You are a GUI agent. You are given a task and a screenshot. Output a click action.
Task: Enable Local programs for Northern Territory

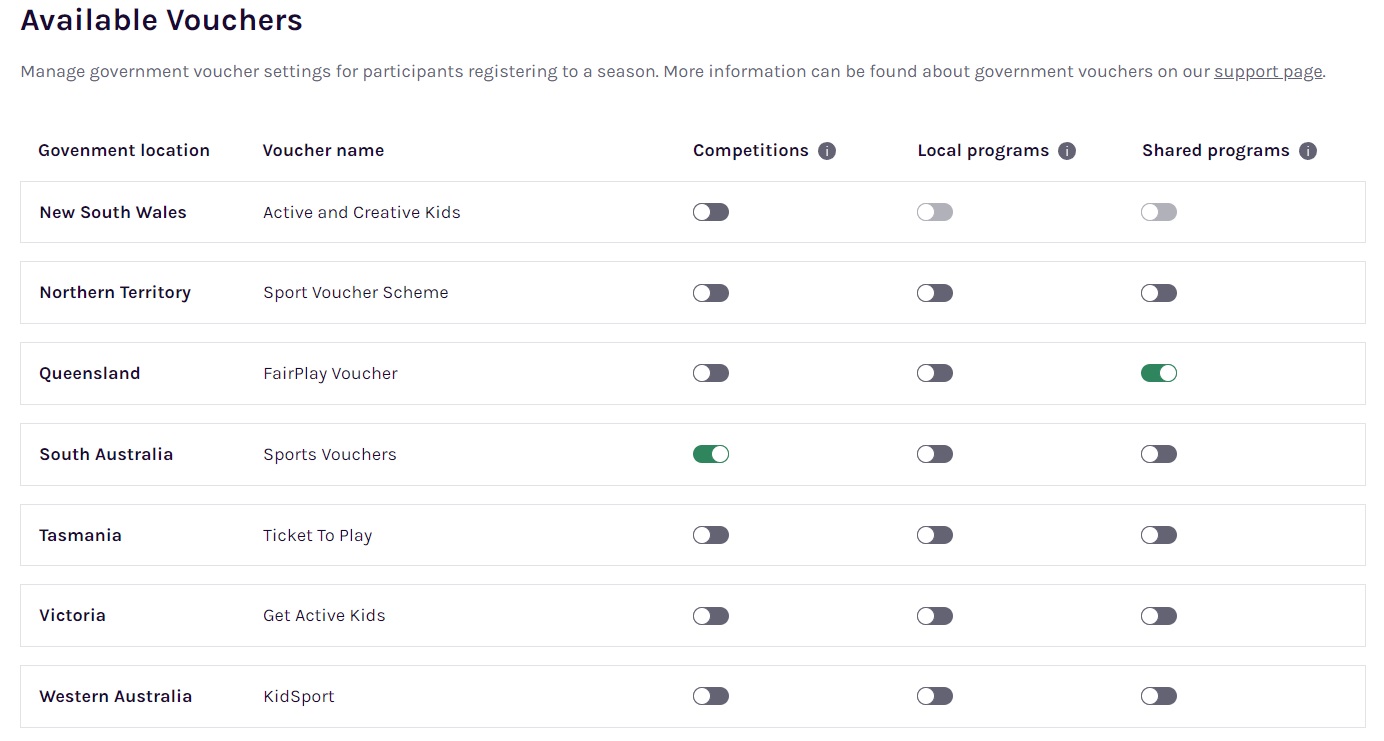coord(935,293)
